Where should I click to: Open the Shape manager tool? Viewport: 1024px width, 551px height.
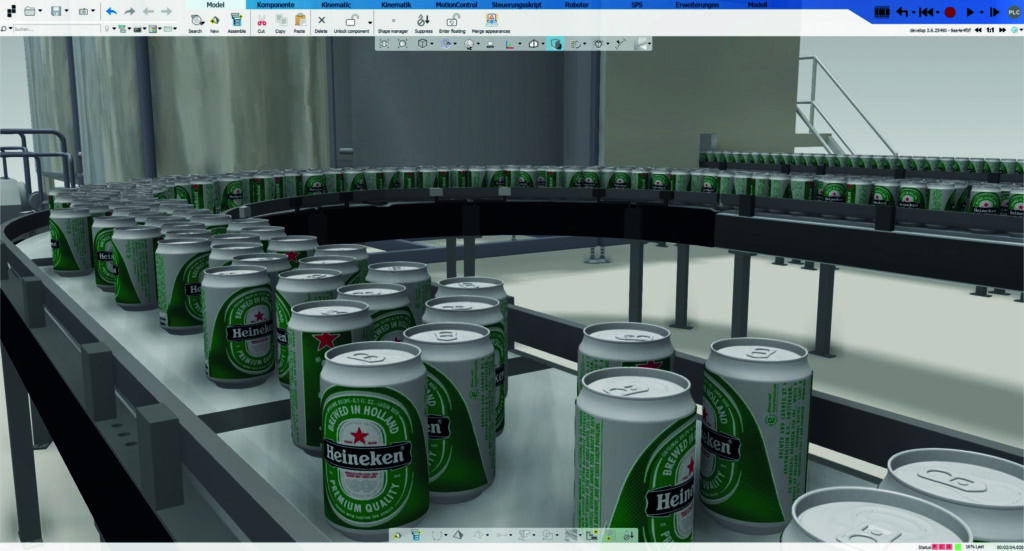click(392, 21)
